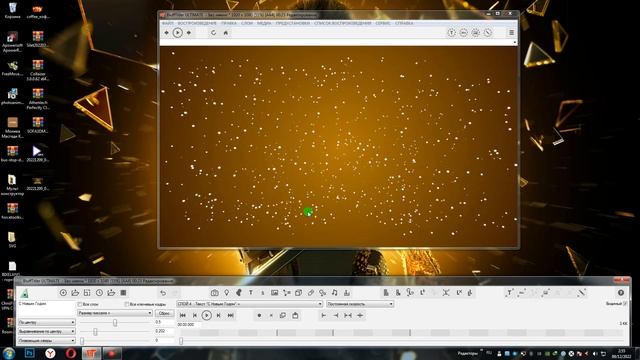
Task: Click the undo arrow icon
Action: tap(163, 293)
